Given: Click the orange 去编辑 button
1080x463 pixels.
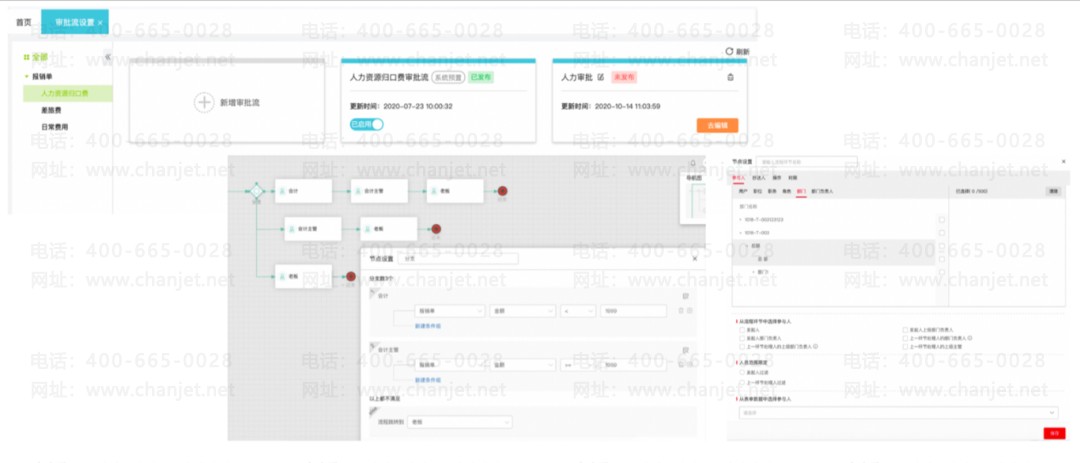Looking at the screenshot, I should coord(717,125).
